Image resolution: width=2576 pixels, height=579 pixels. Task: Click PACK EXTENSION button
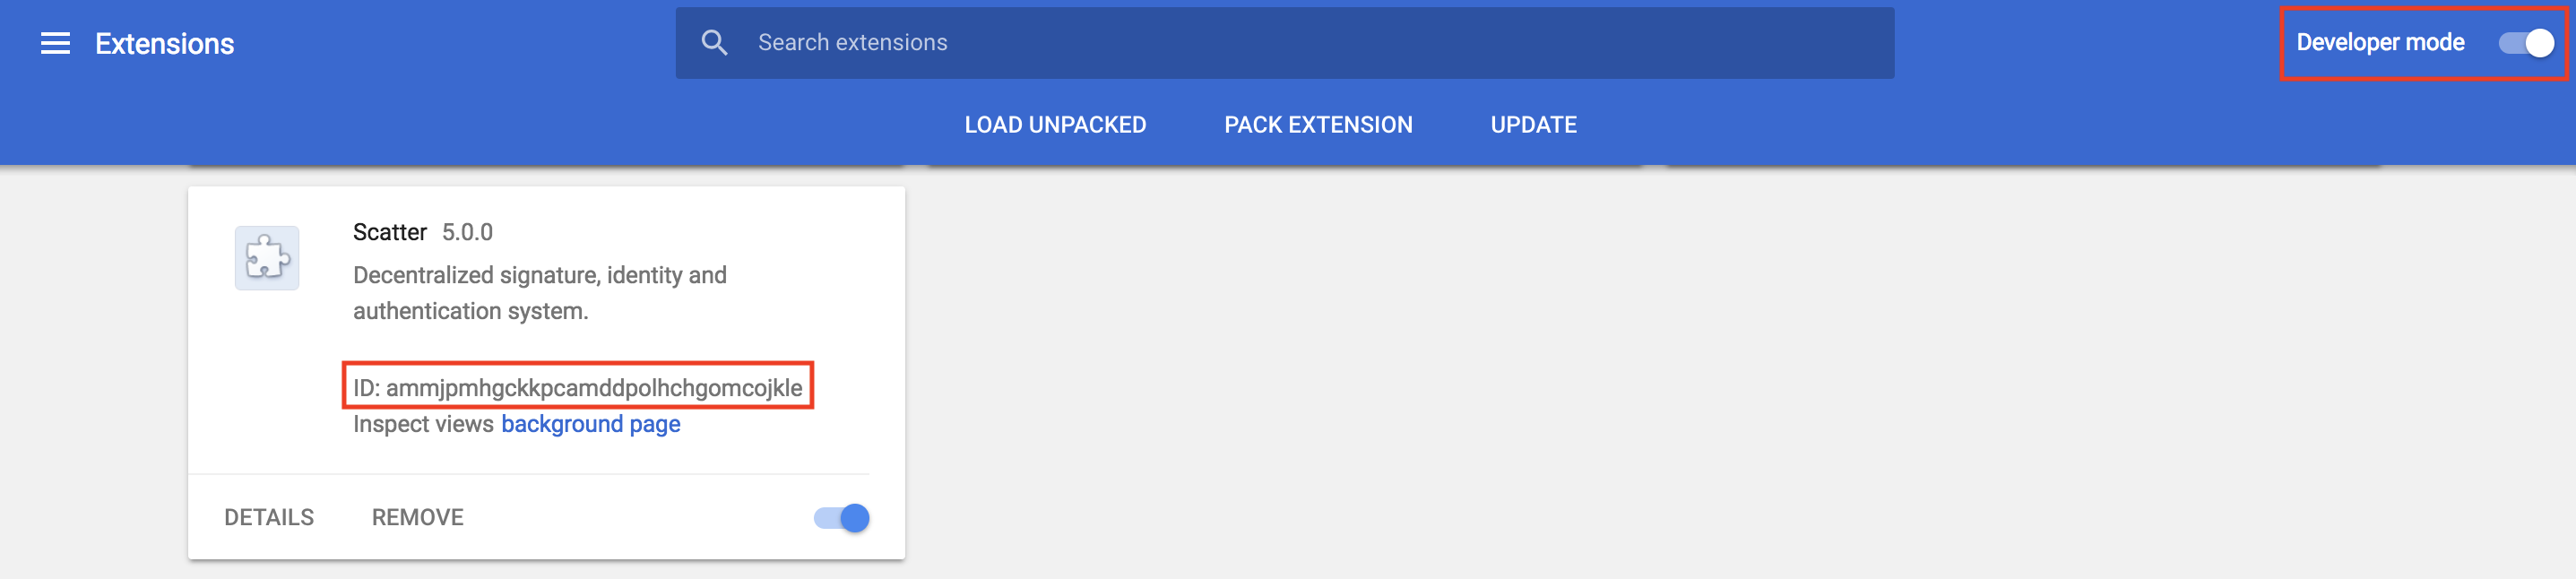point(1318,125)
